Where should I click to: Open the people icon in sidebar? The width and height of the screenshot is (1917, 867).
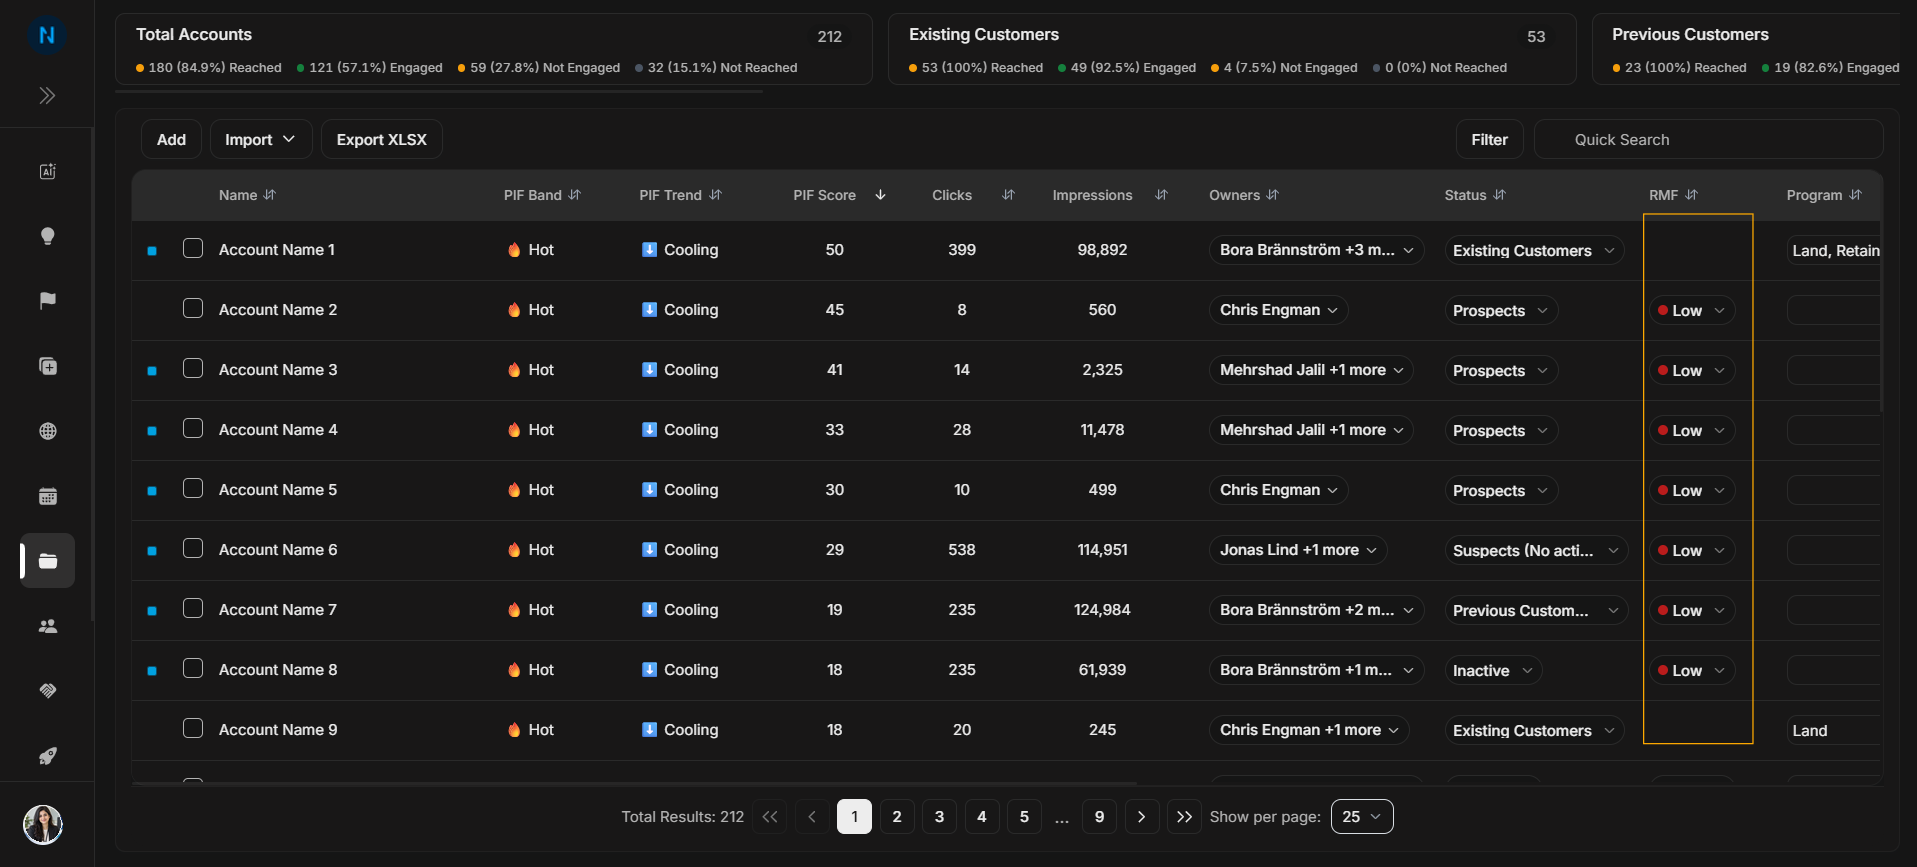click(47, 626)
